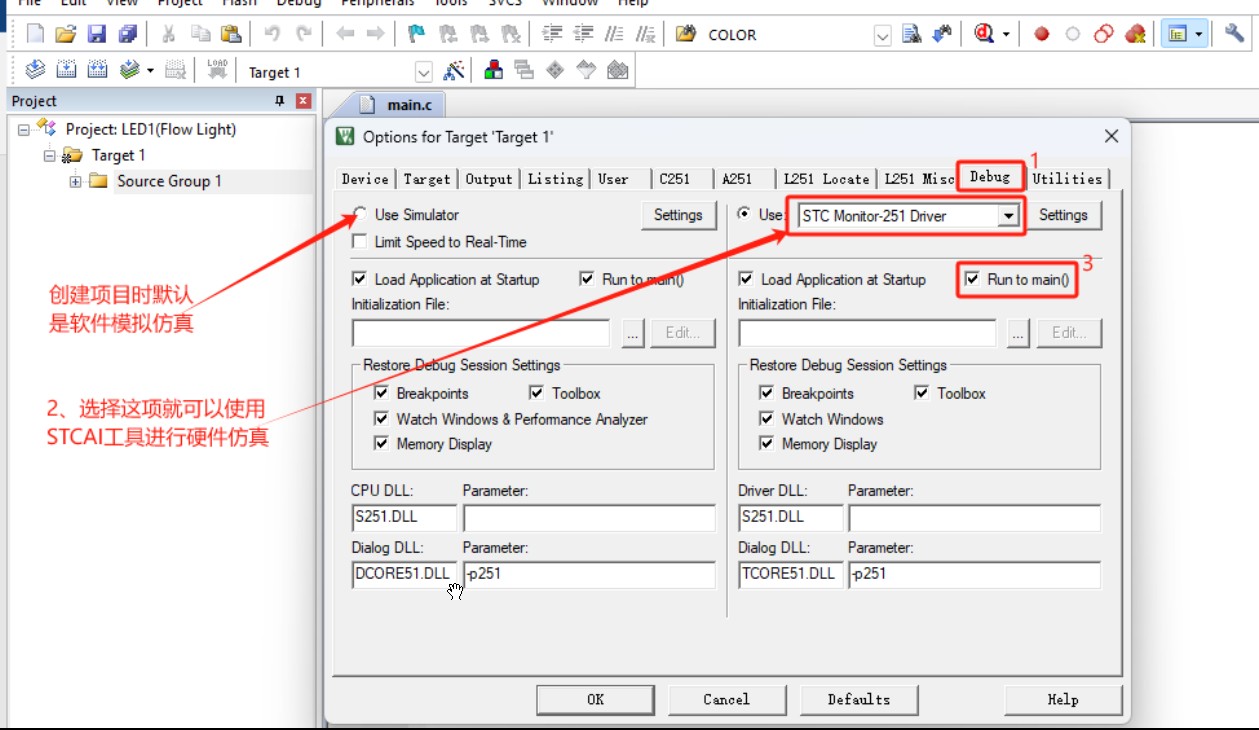Select the Use driver radio button
Screen dimensions: 1259x730
pos(744,214)
